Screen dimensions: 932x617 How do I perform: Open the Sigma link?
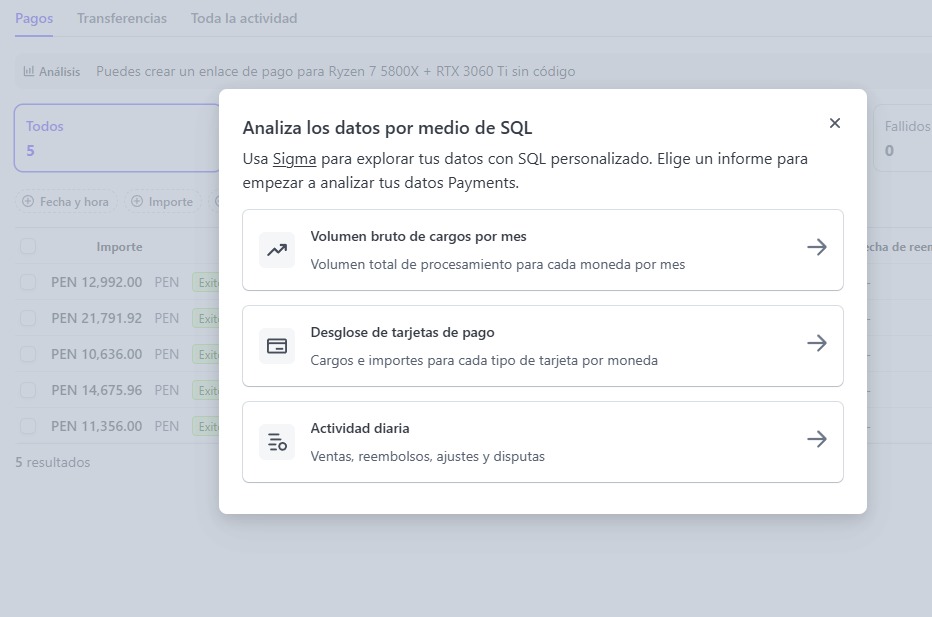pyautogui.click(x=294, y=159)
